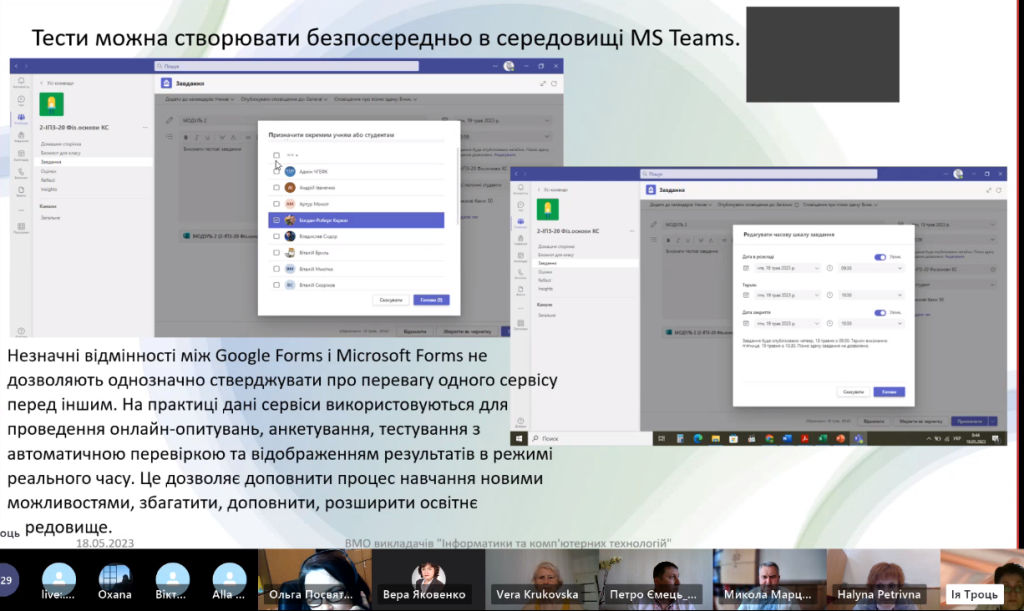Screen dimensions: 1024x611
Task: Click 'Готово' in the timeline edit dialog
Action: 889,392
